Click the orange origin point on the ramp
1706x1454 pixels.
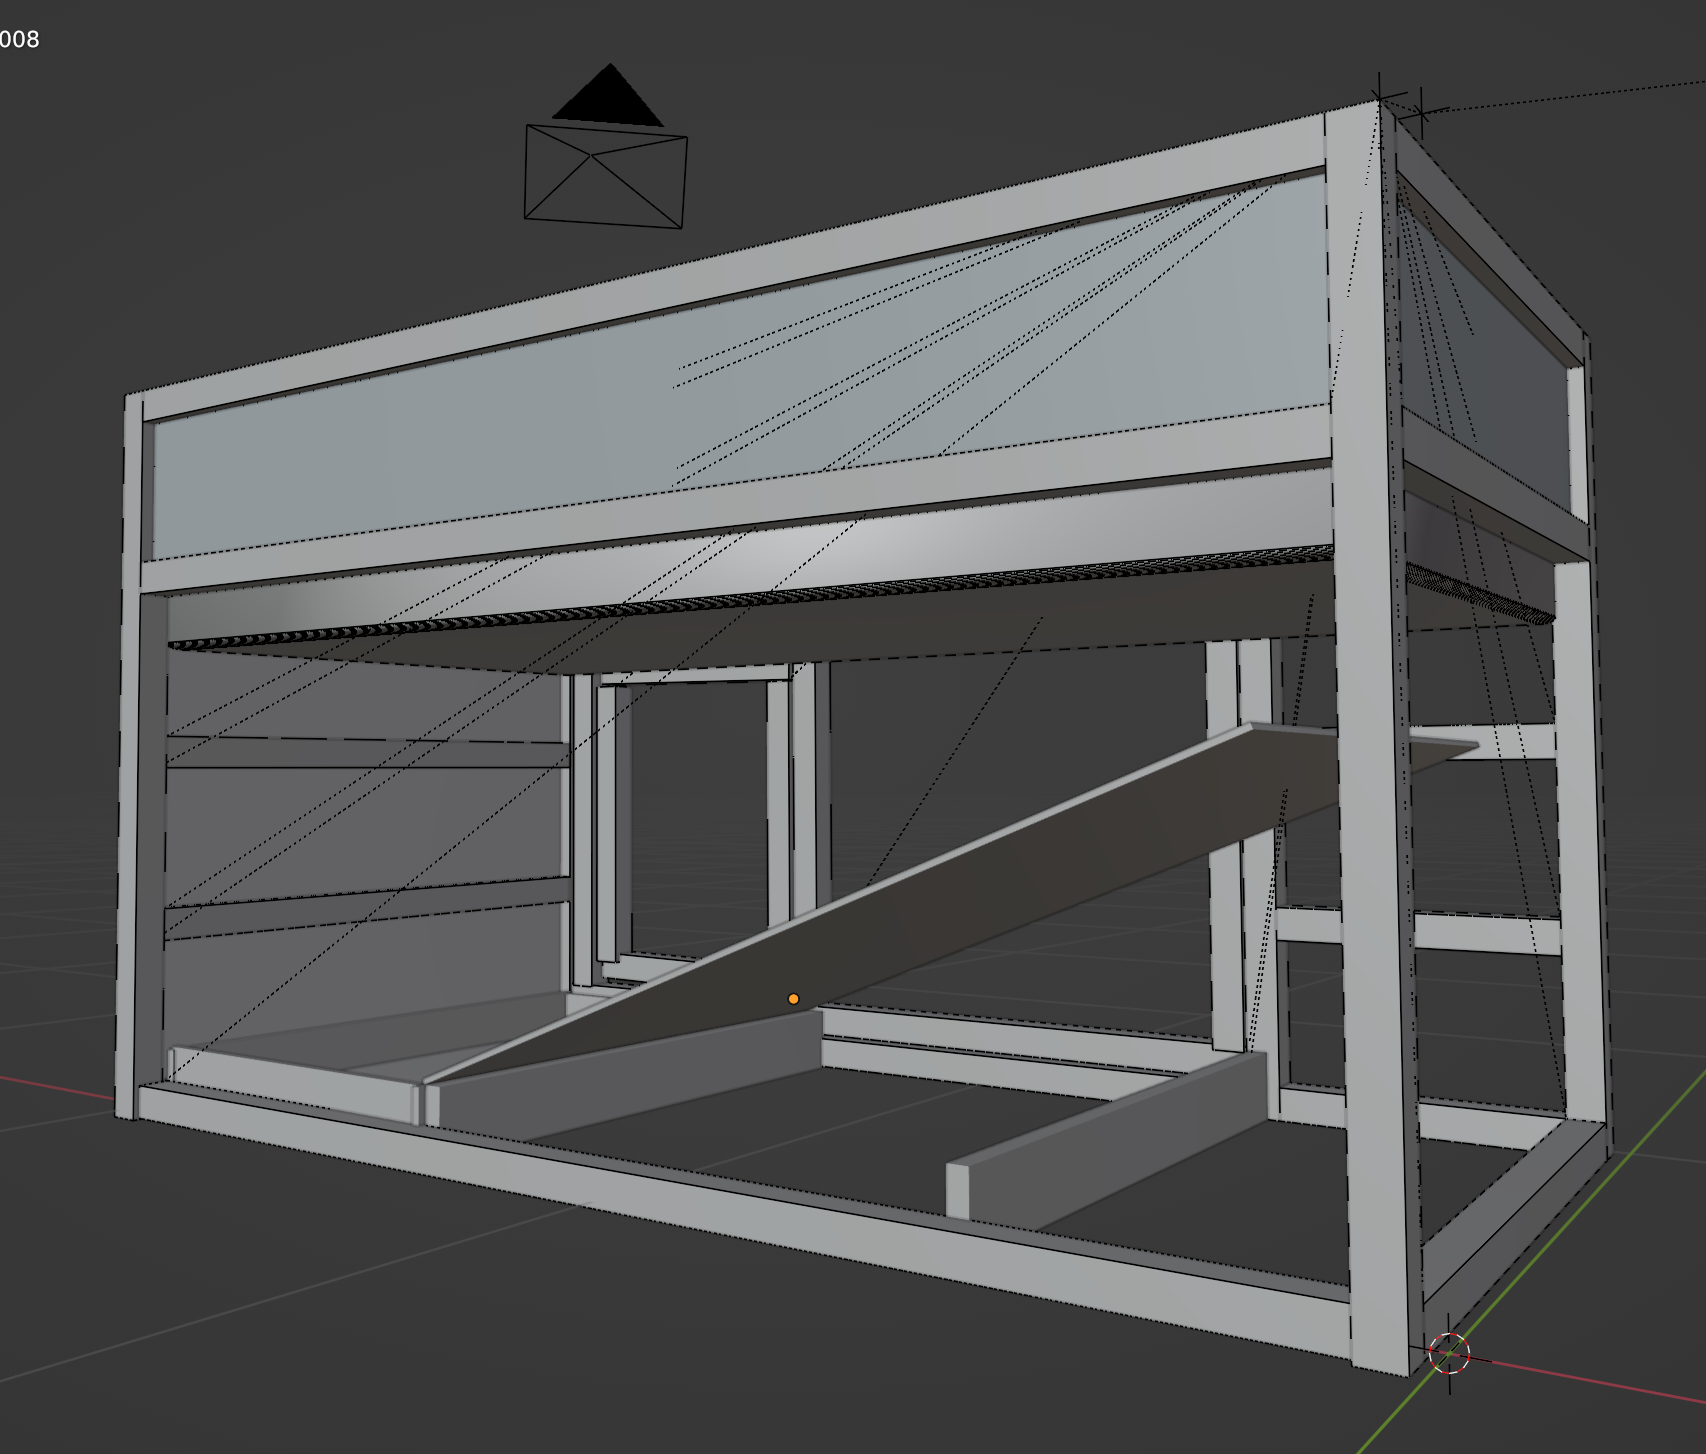tap(793, 999)
